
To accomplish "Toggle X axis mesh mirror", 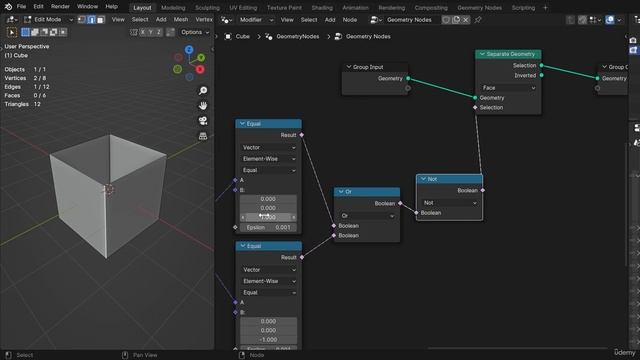I will point(142,32).
